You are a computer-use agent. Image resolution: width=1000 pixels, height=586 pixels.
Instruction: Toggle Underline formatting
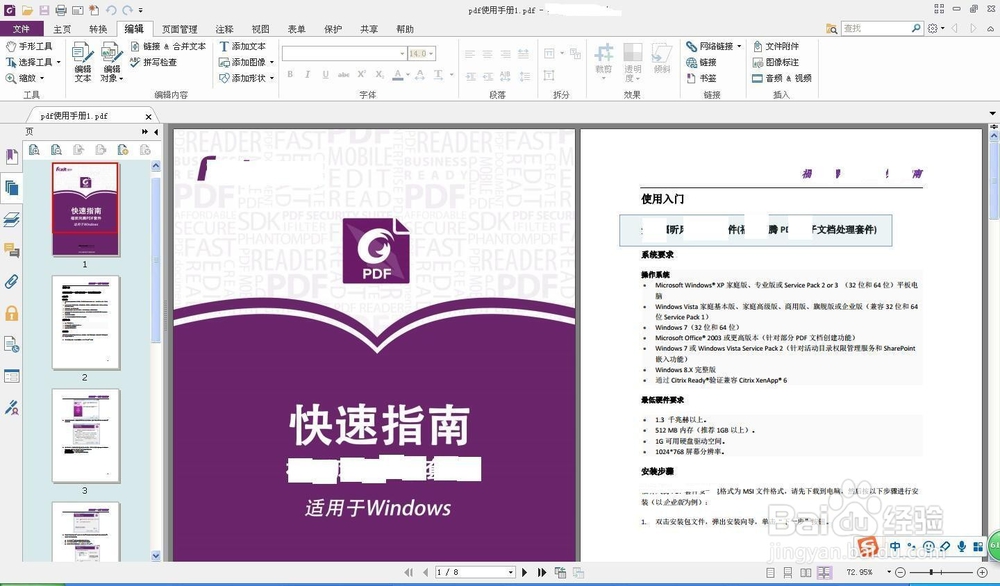(325, 75)
